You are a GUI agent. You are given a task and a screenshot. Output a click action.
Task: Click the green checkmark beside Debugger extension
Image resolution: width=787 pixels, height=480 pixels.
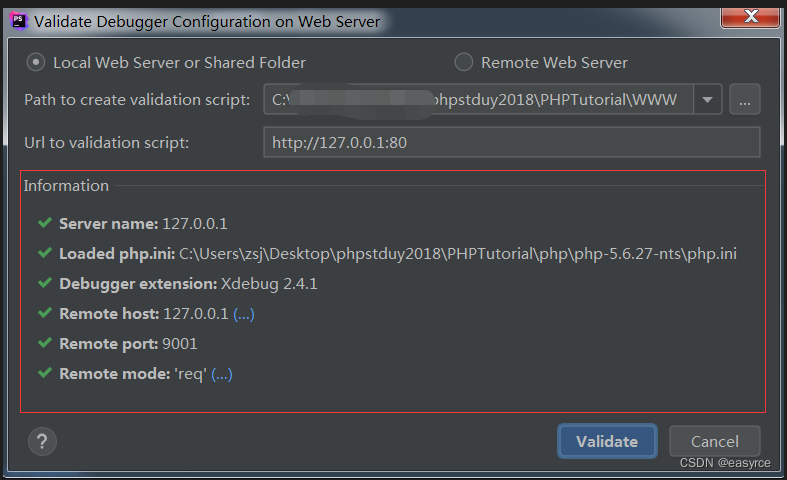(x=44, y=283)
